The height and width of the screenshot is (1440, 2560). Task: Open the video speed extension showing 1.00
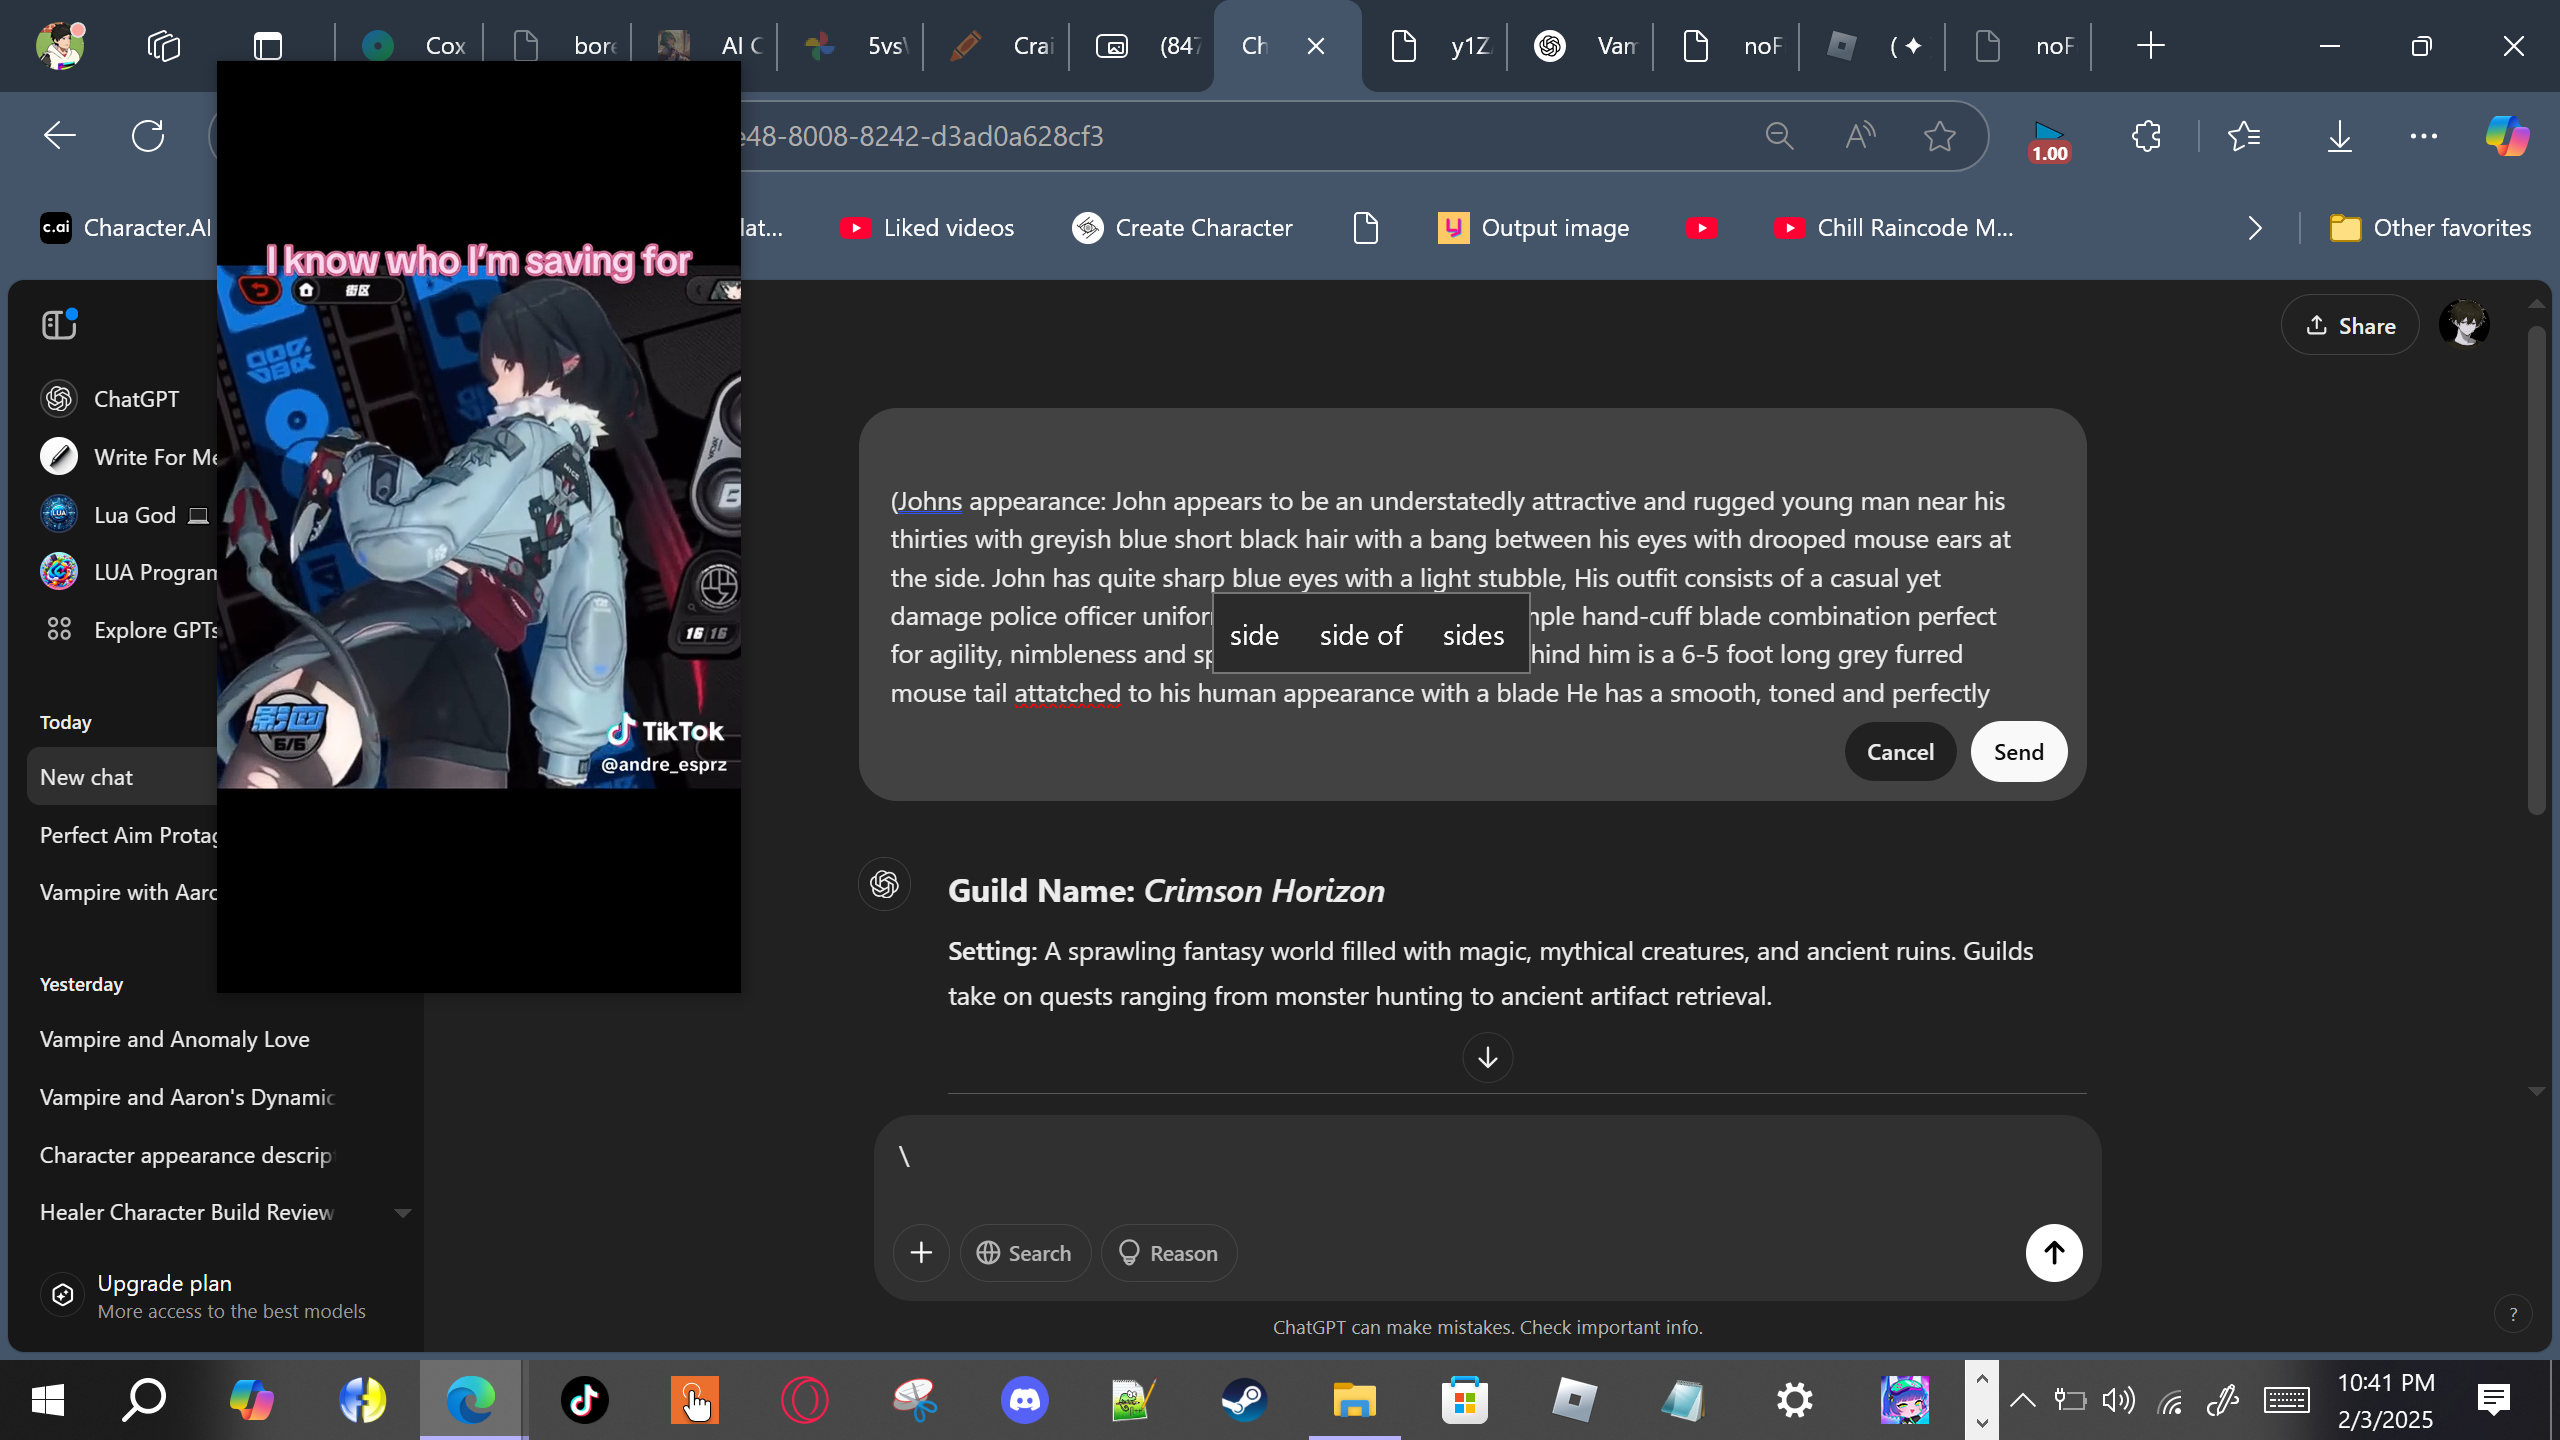[2048, 140]
